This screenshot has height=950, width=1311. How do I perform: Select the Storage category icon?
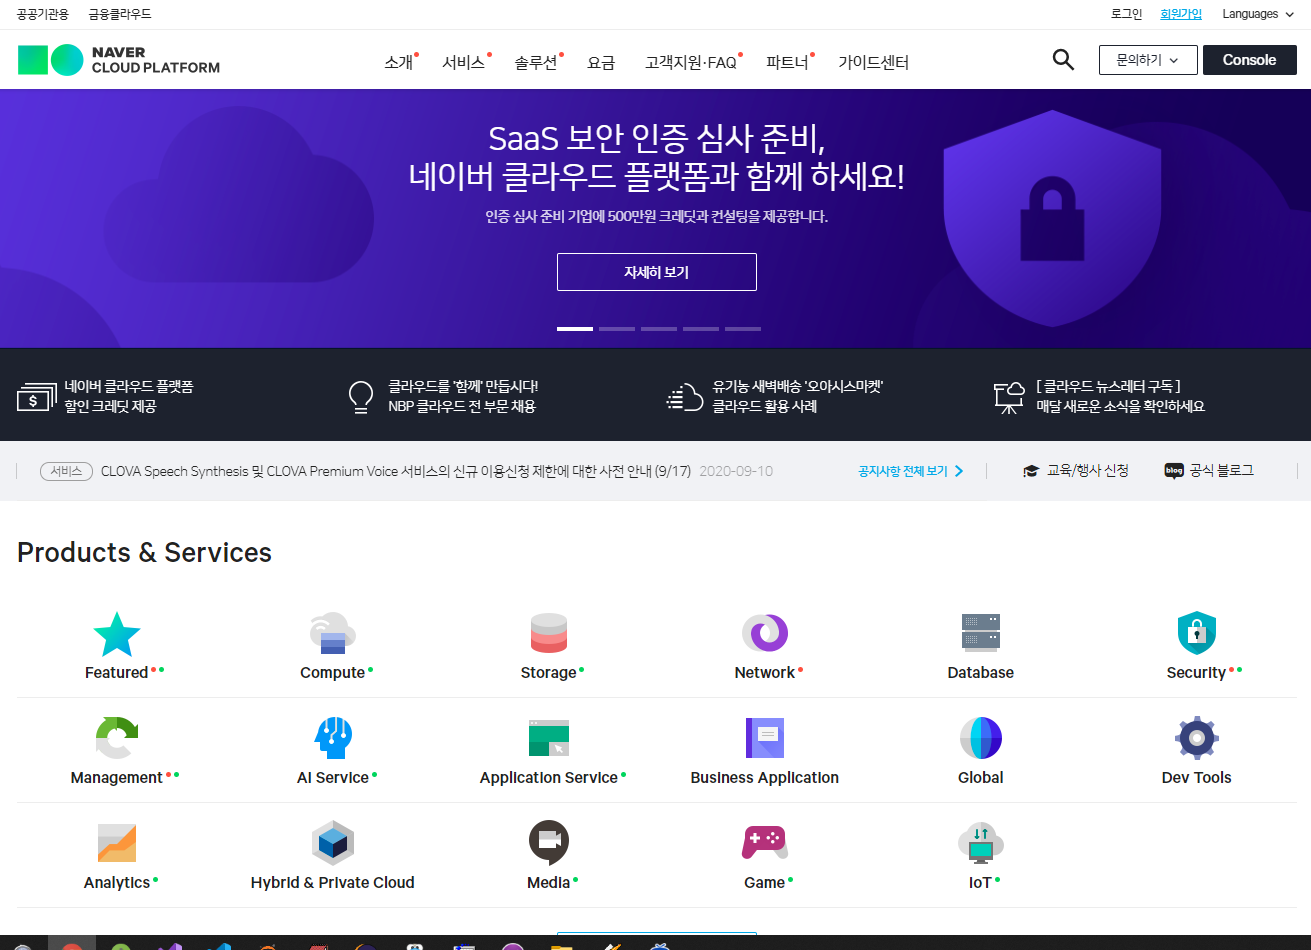[x=549, y=634]
